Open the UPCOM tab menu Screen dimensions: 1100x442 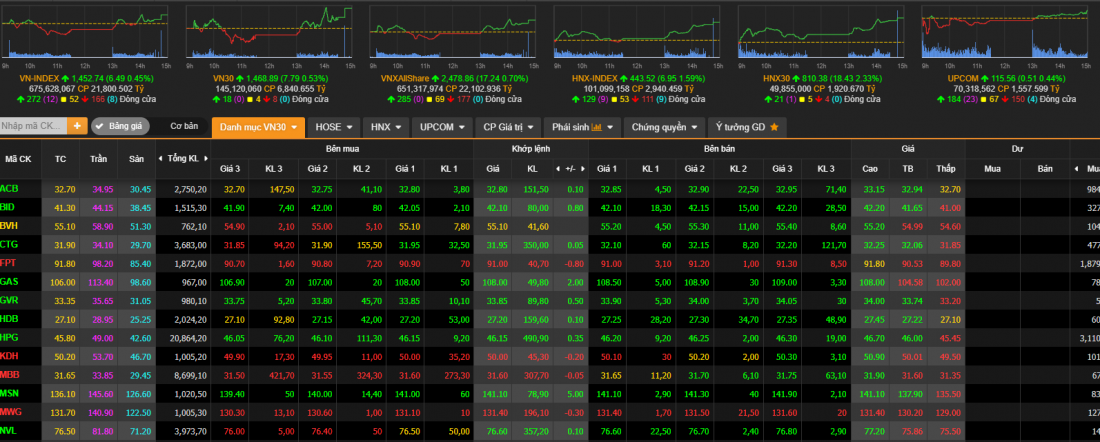coord(441,127)
